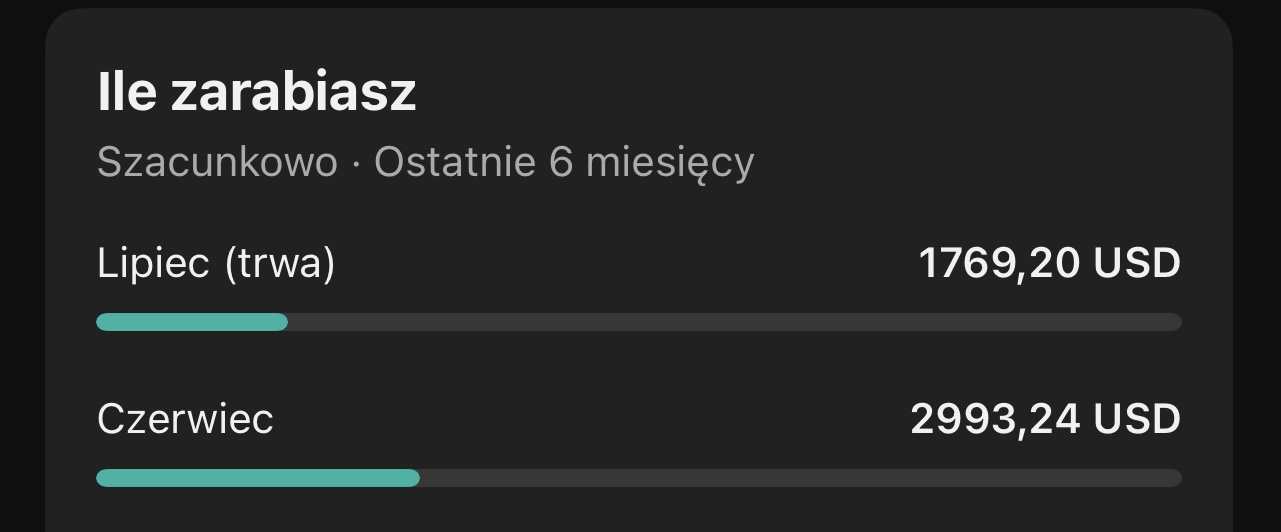Viewport: 1281px width, 532px height.
Task: Click the far right end of the Czerwiec bar
Action: [x=1177, y=478]
